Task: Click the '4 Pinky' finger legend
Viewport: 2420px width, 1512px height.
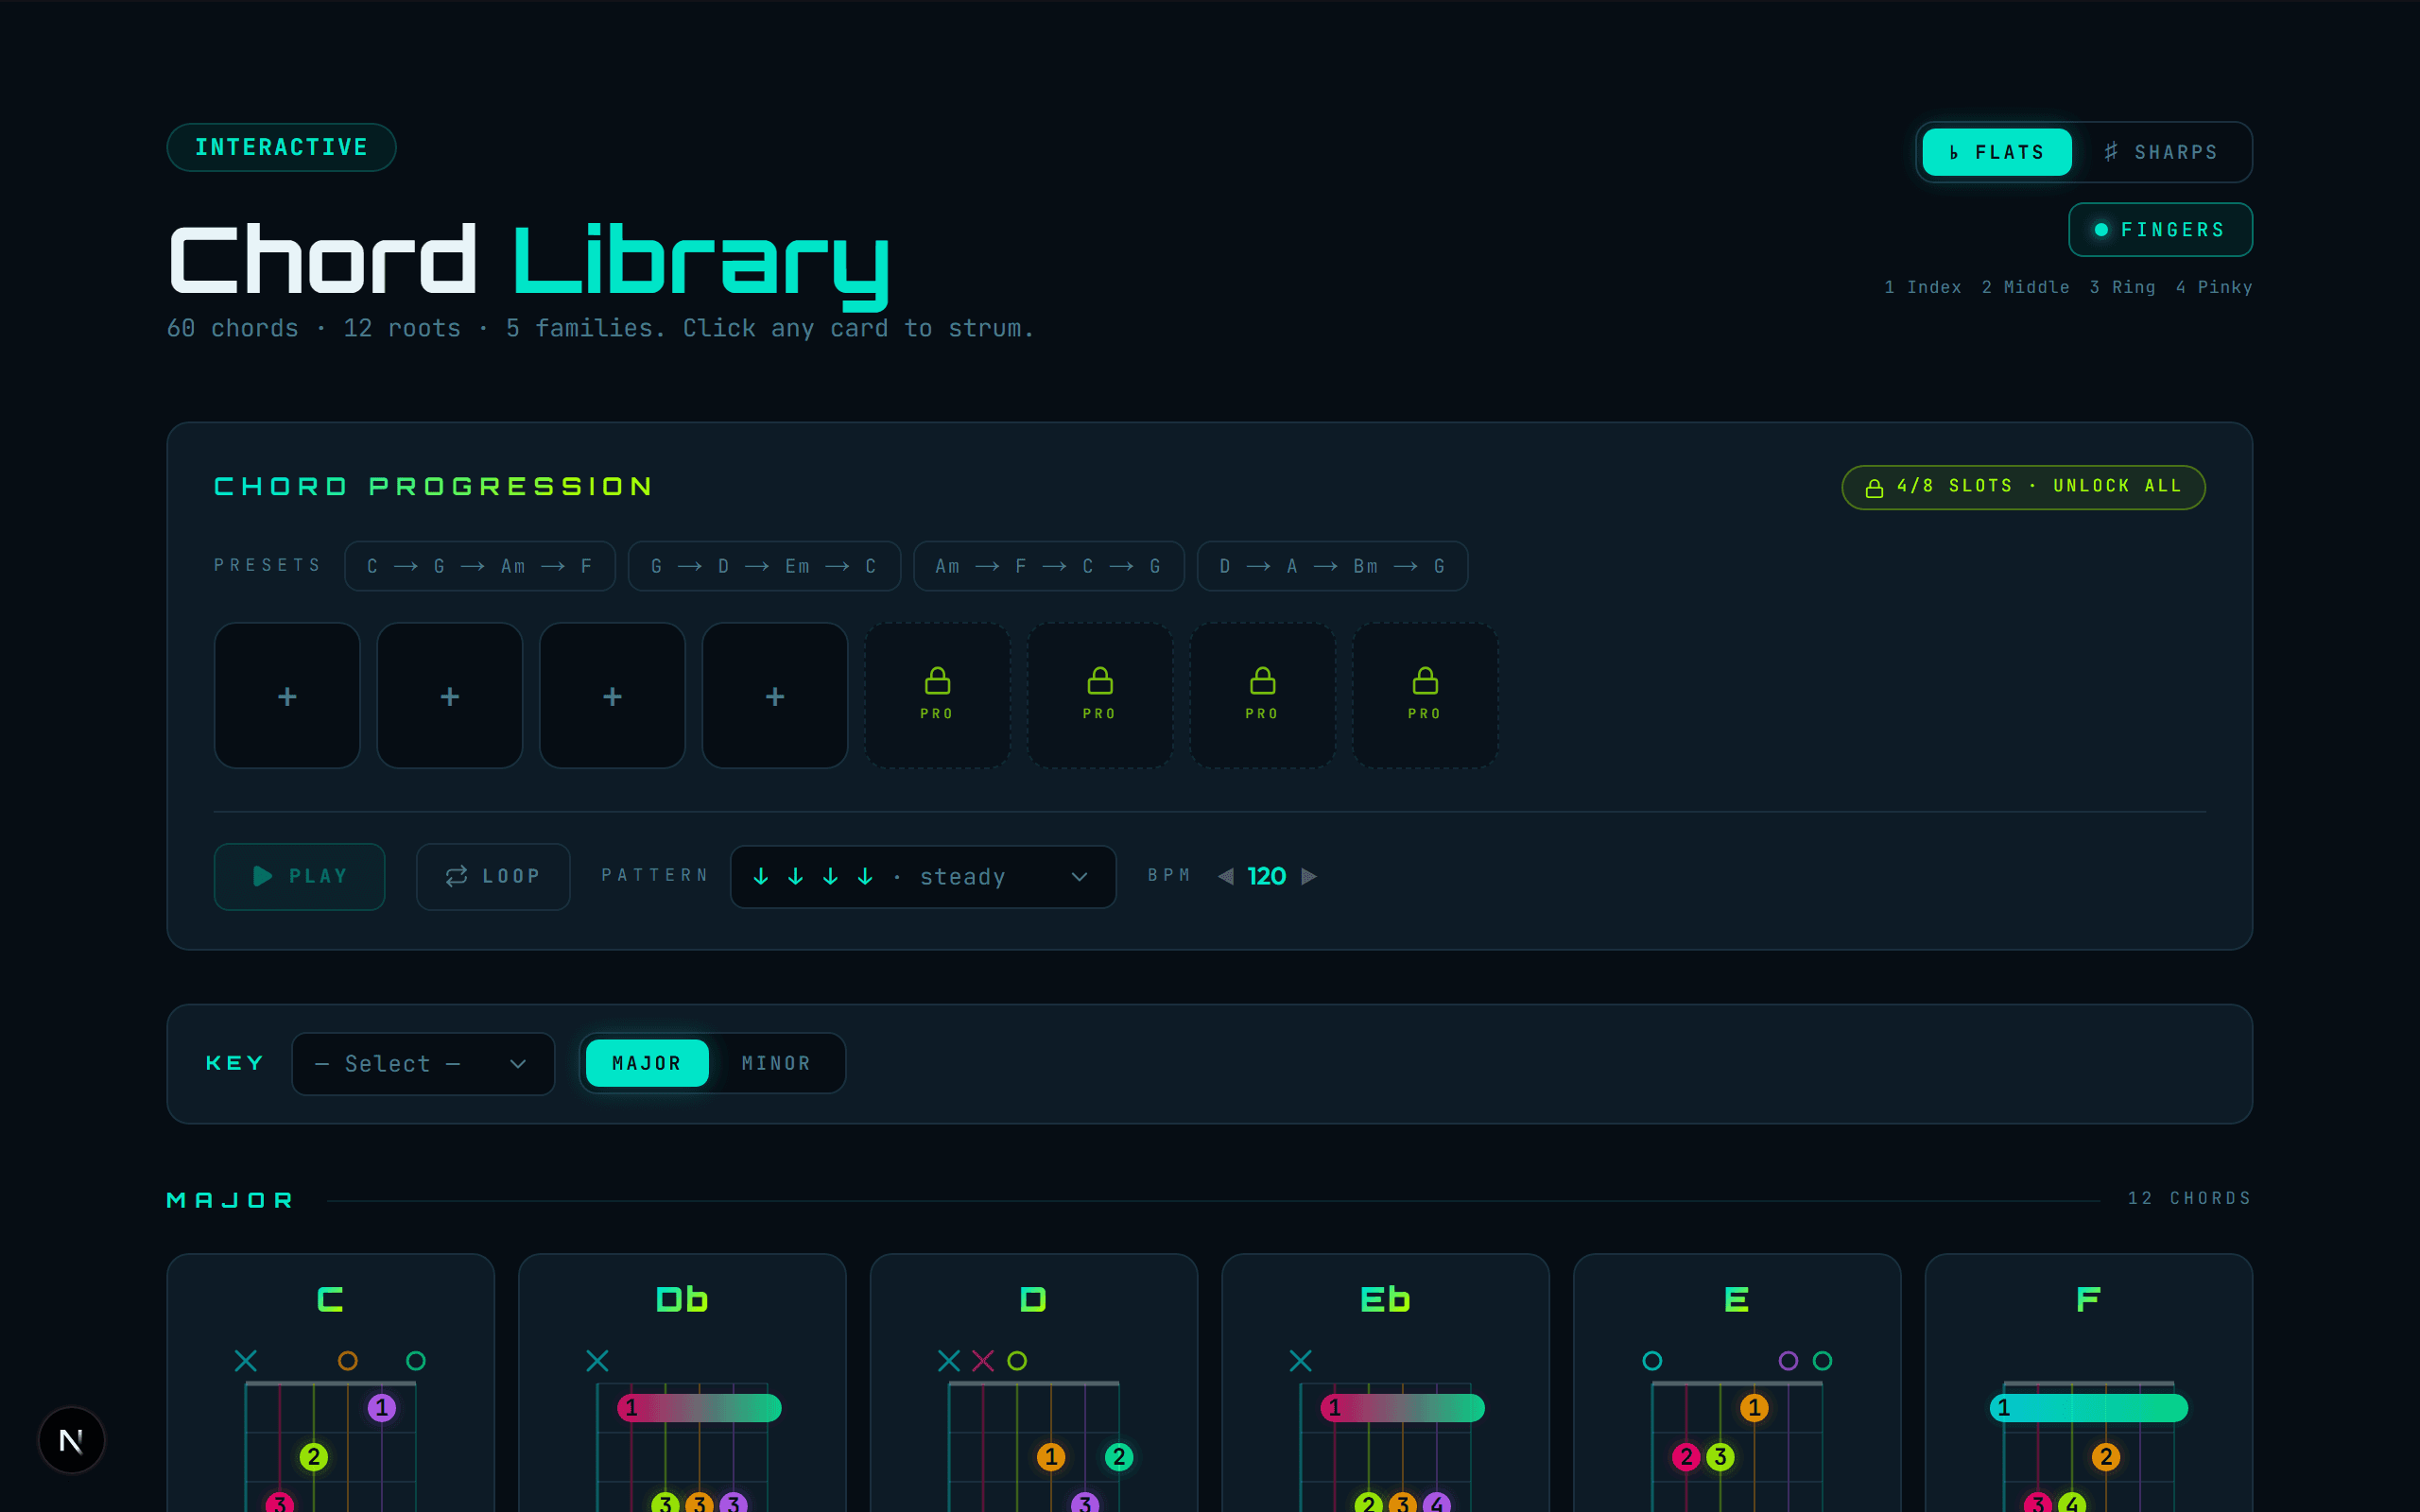Action: click(2213, 287)
